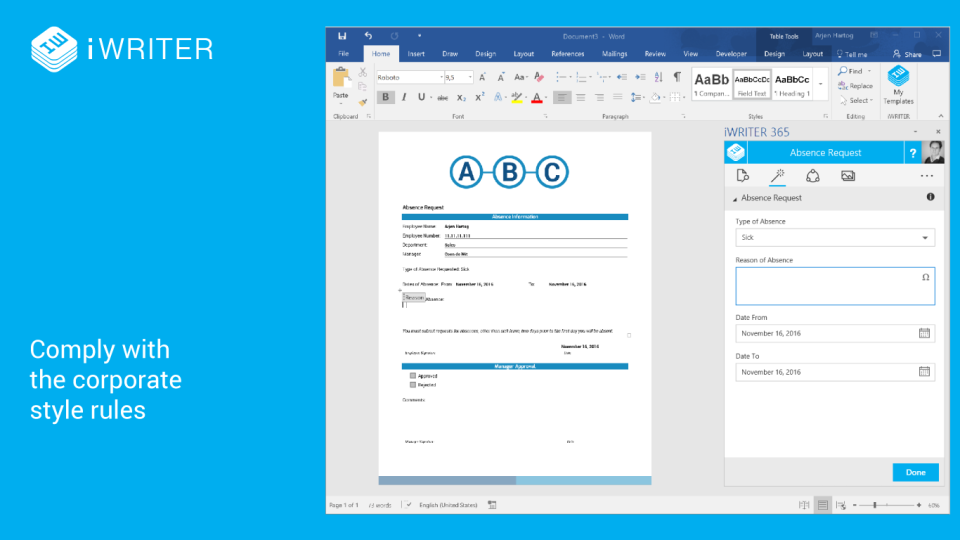This screenshot has height=540, width=960.
Task: Click the Done button
Action: pyautogui.click(x=915, y=472)
